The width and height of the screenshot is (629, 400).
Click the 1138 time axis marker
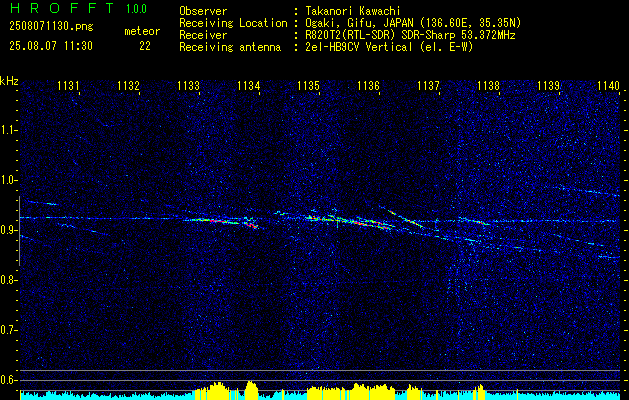coord(489,86)
